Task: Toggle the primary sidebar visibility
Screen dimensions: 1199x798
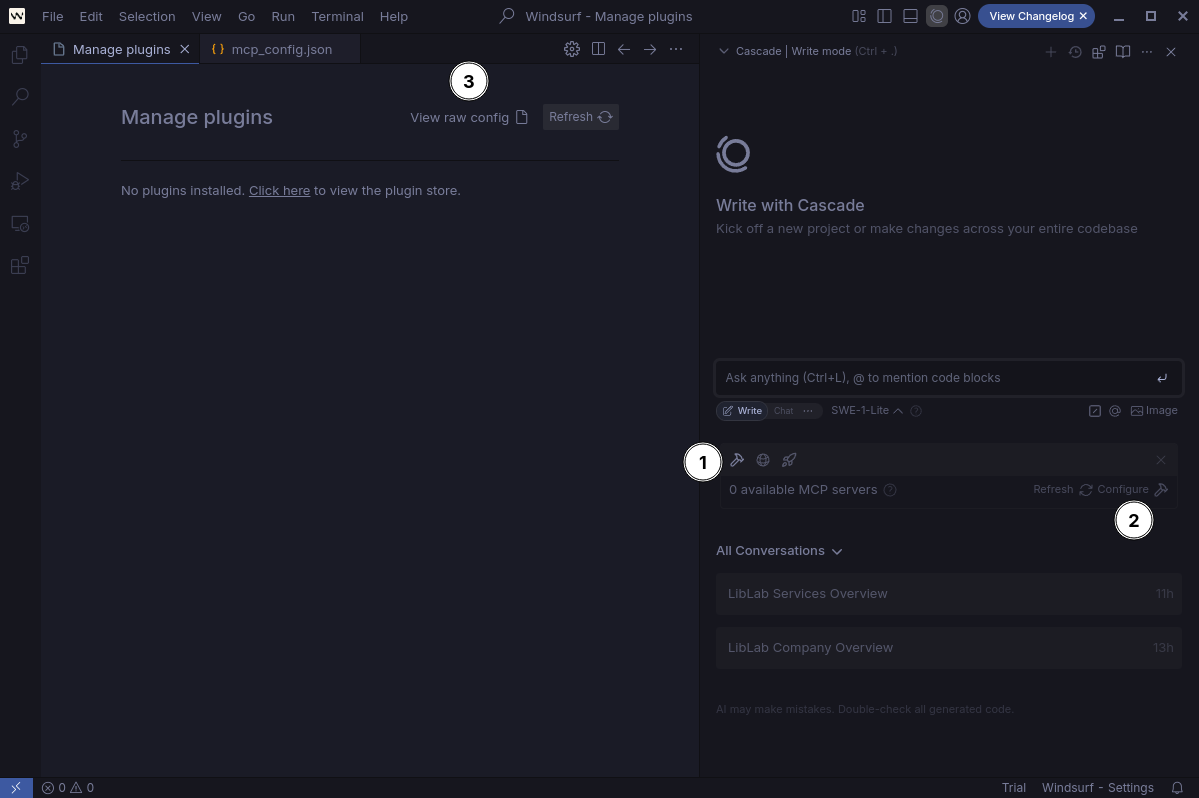Action: 885,16
